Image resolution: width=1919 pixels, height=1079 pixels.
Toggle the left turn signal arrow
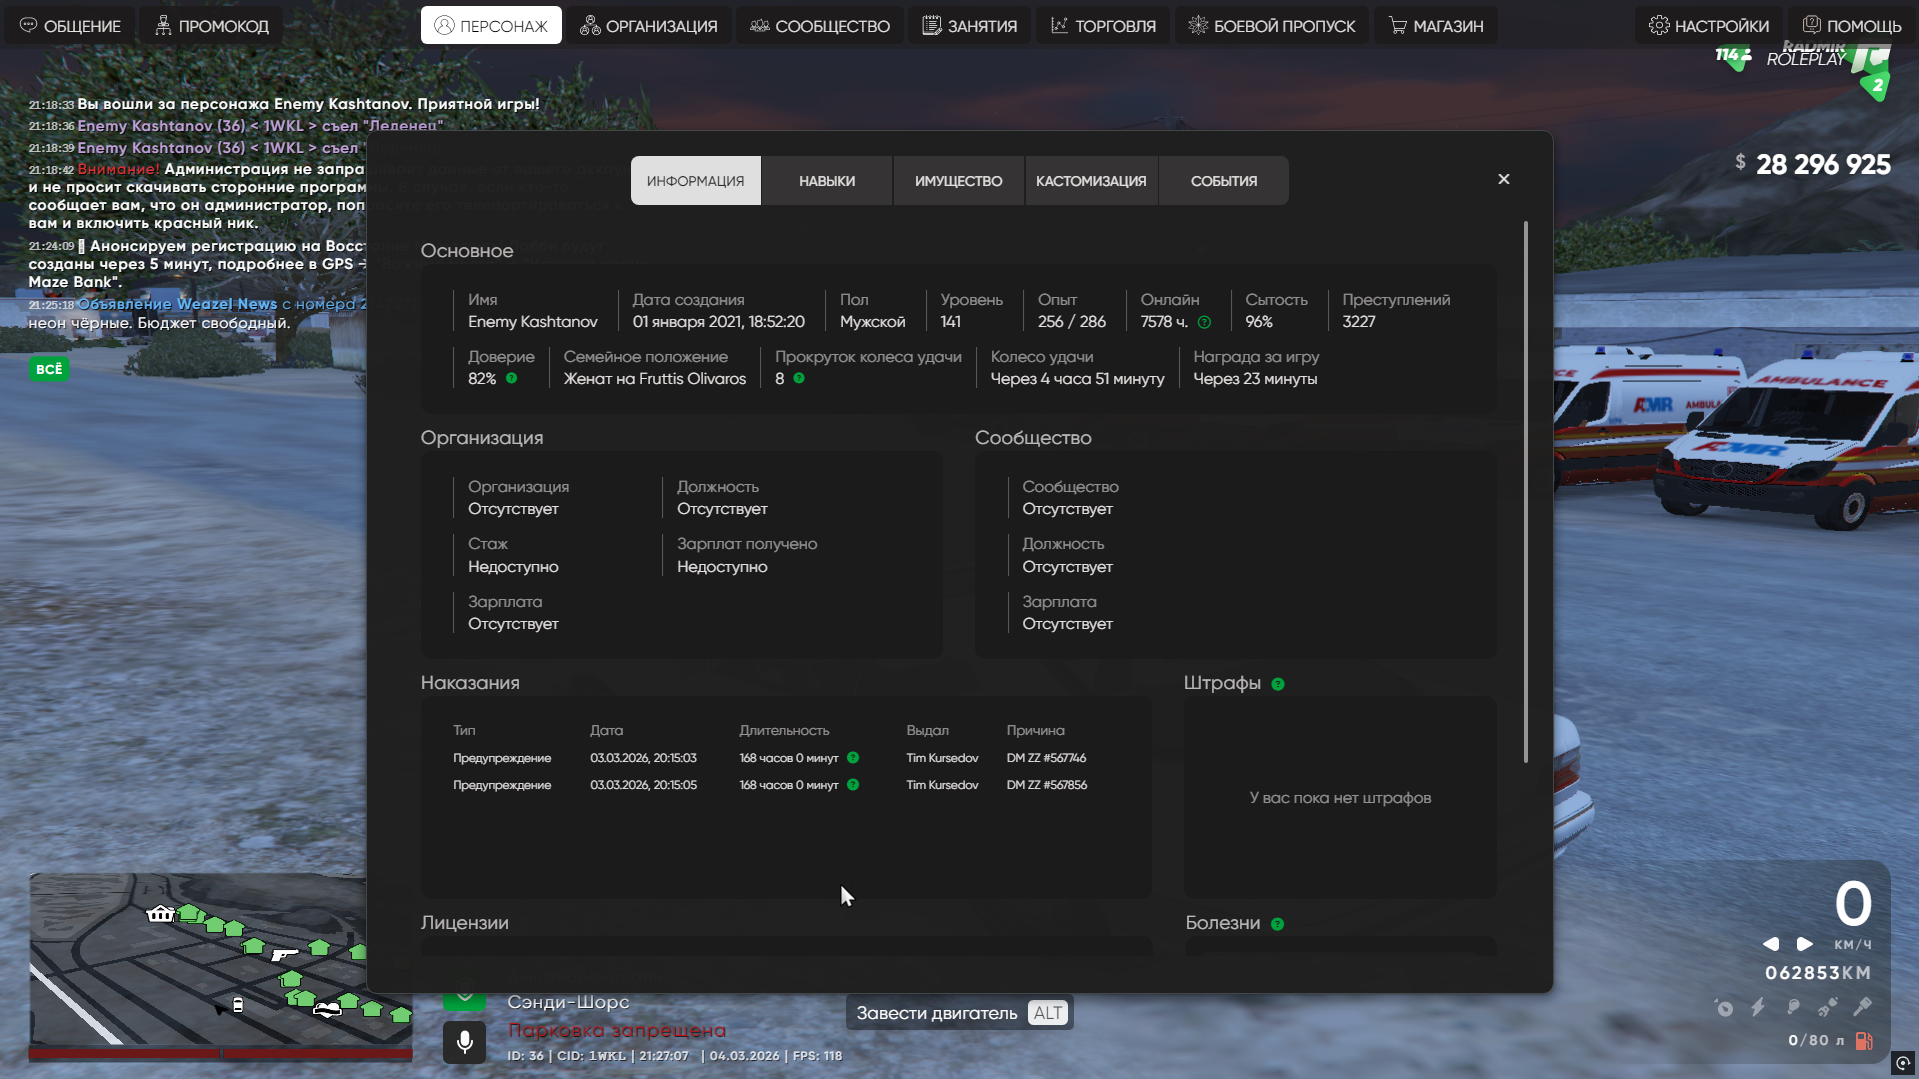click(x=1771, y=944)
